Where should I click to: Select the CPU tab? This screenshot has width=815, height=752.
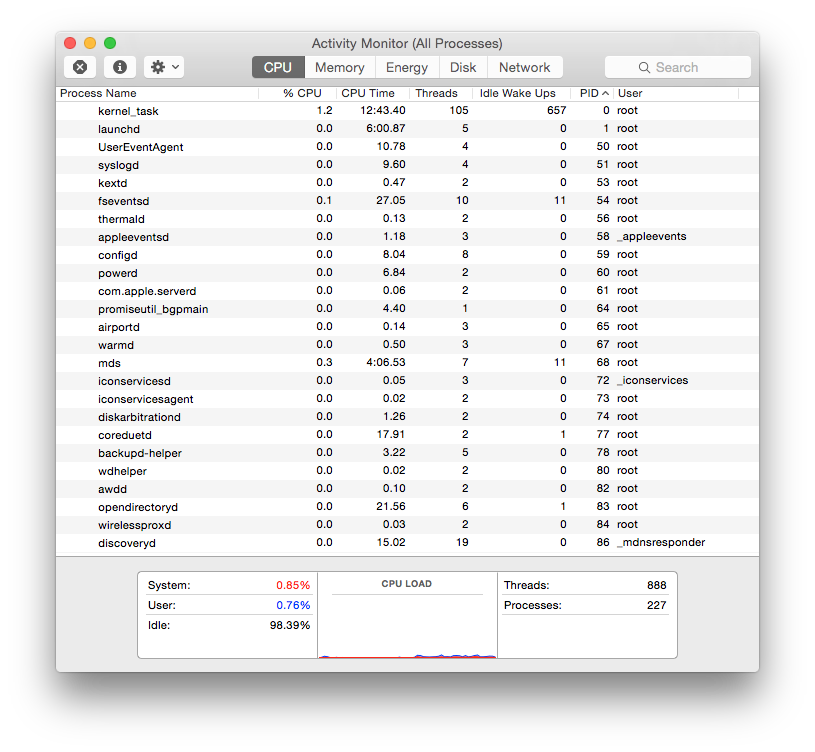(277, 67)
